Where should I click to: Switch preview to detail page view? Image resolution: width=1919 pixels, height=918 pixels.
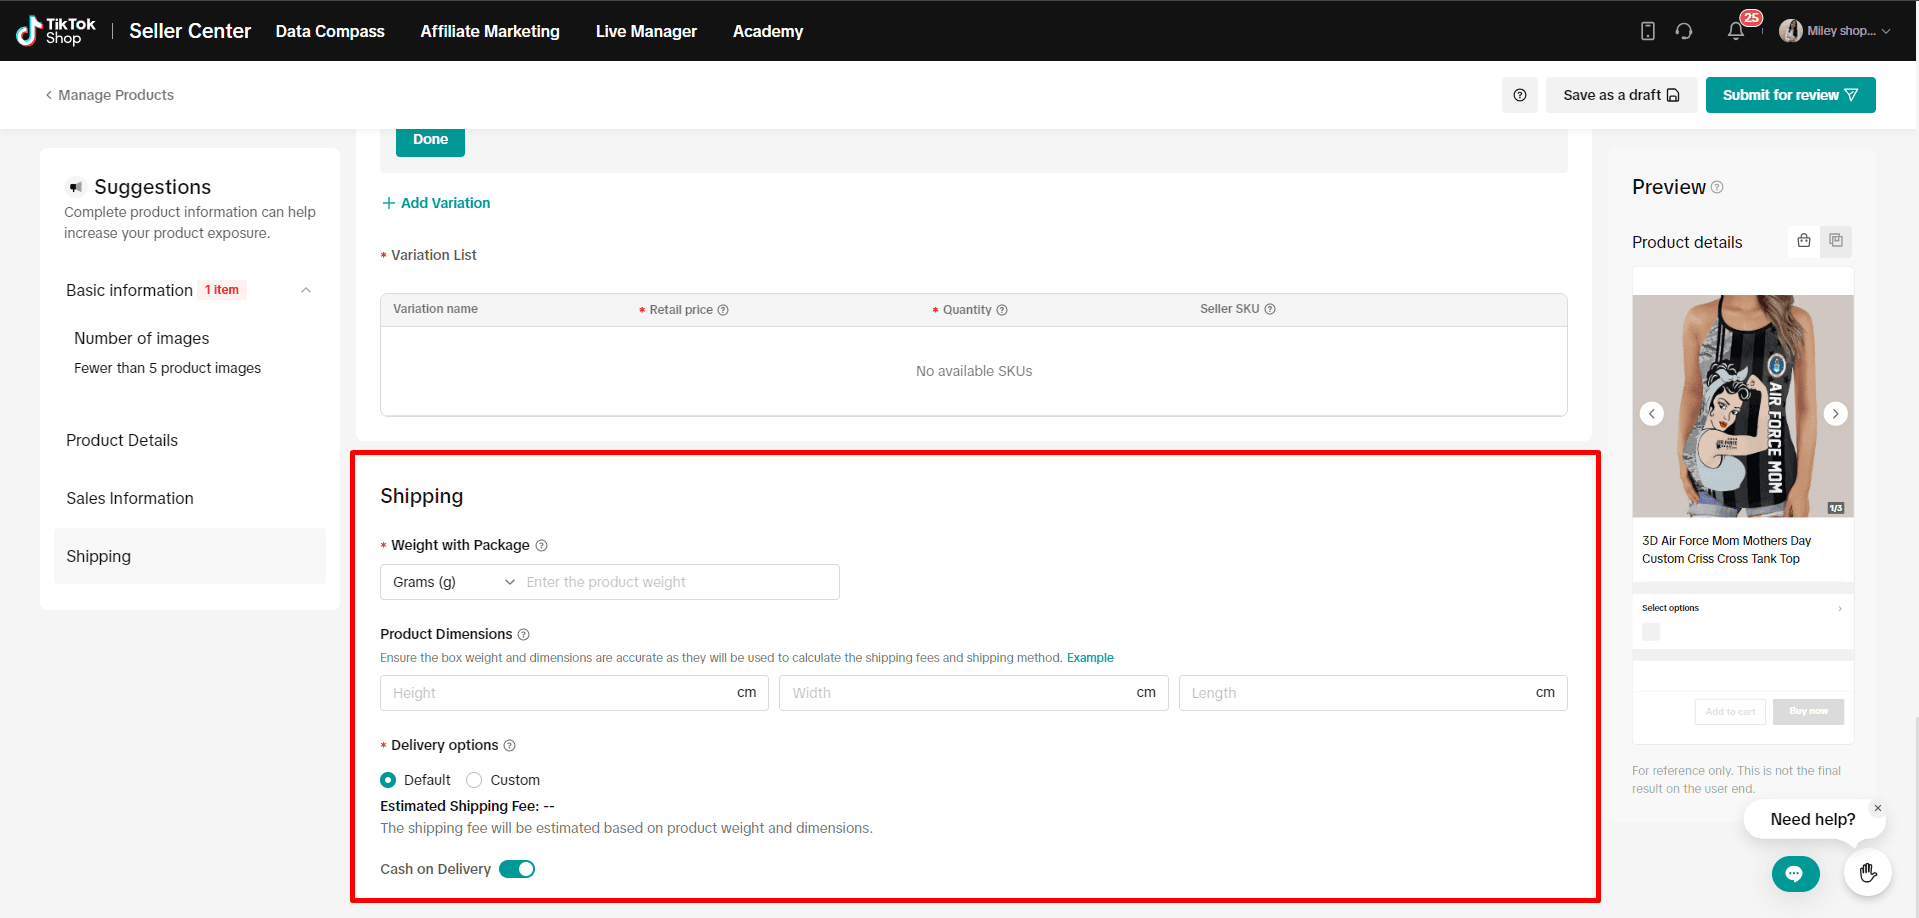click(1836, 241)
